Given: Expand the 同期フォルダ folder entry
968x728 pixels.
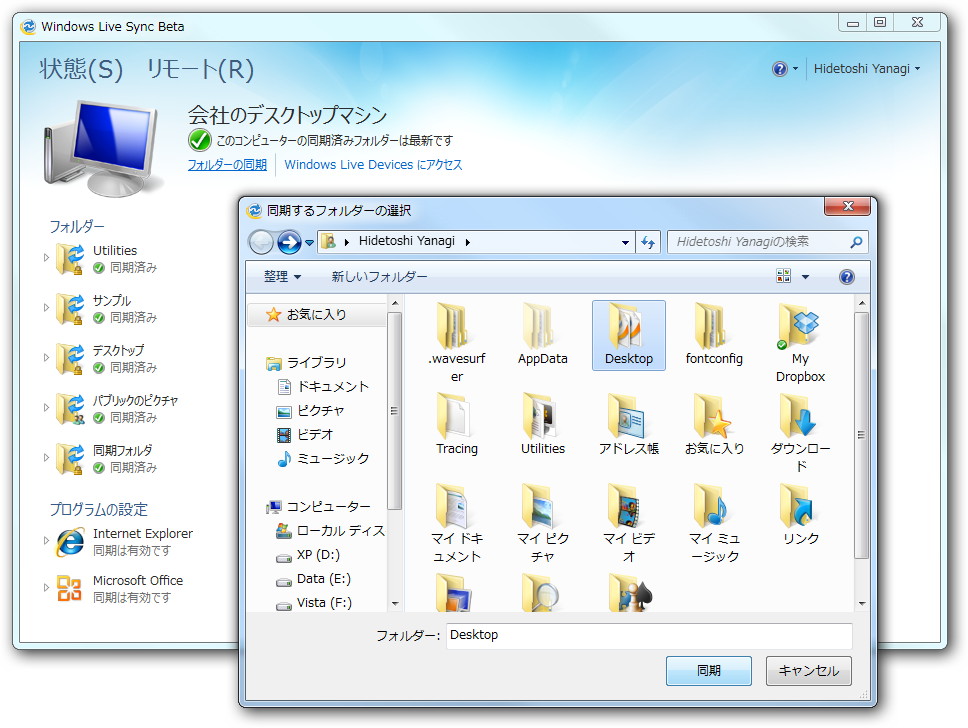Looking at the screenshot, I should 46,458.
